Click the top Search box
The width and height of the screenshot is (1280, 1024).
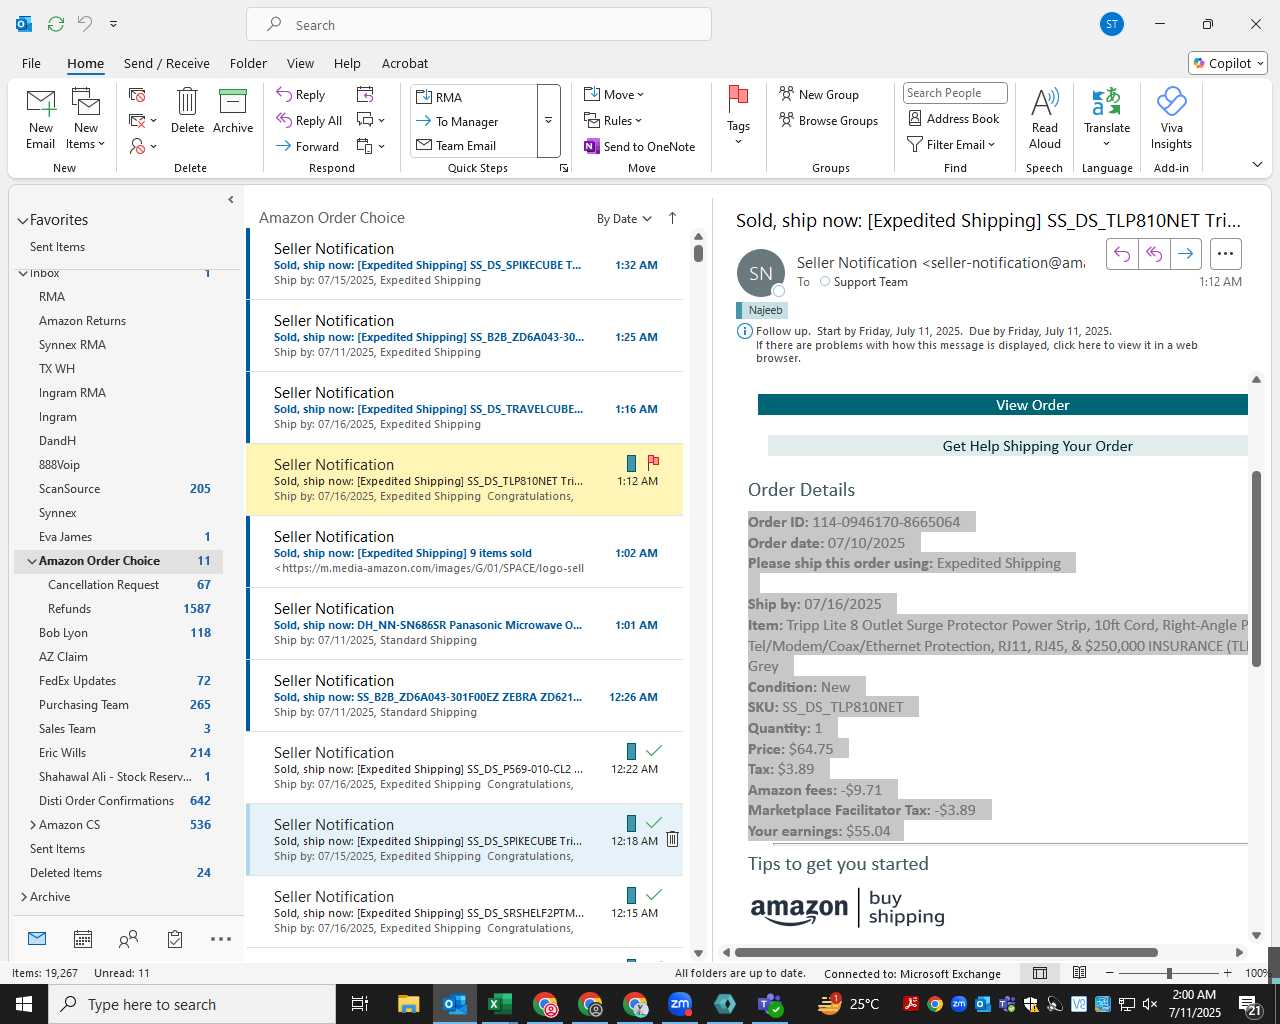479,25
